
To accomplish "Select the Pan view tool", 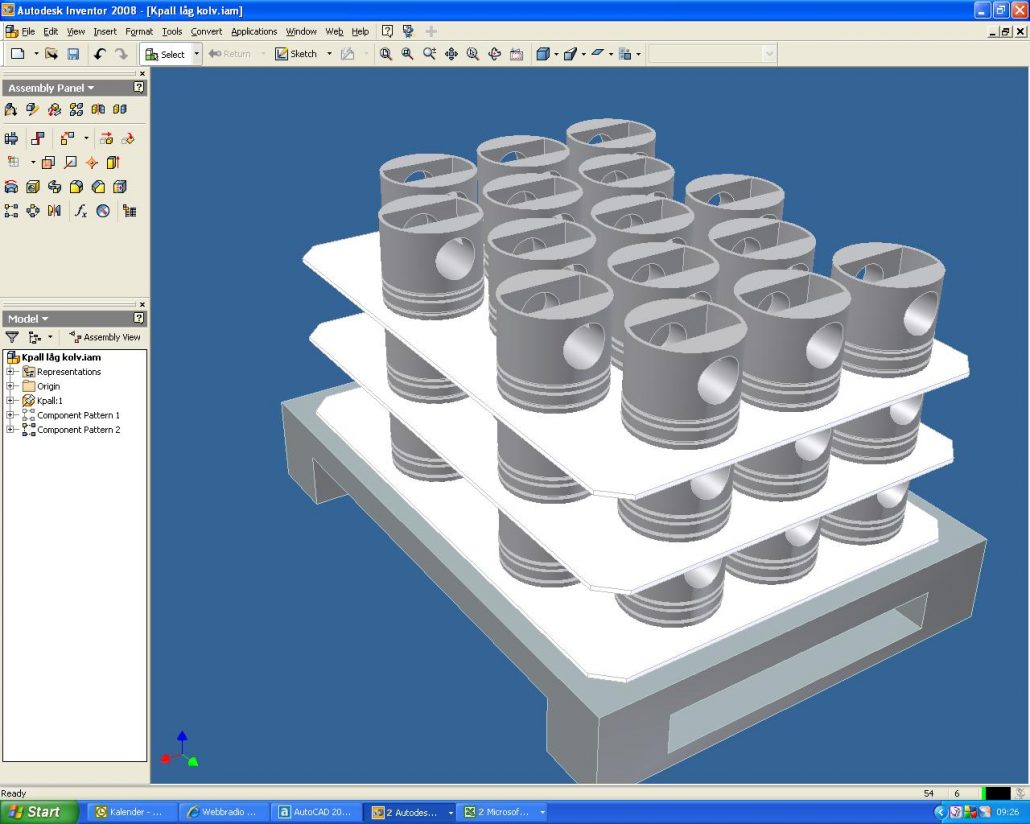I will pos(451,54).
